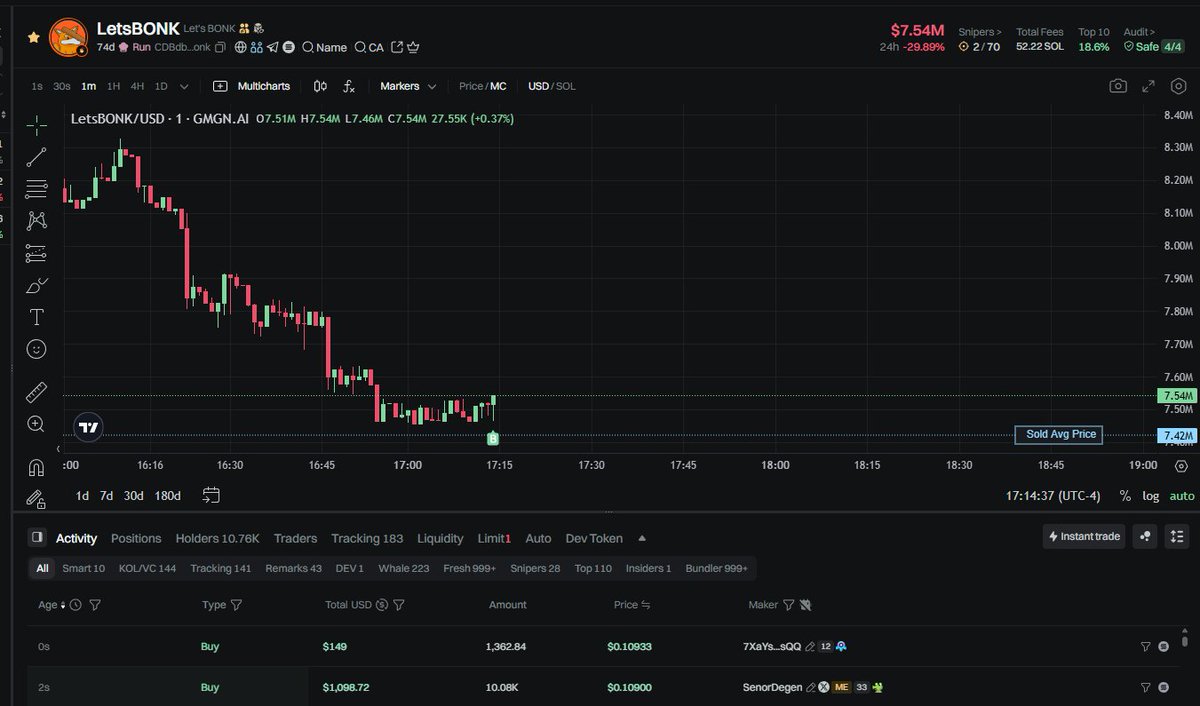Toggle the panel layout icon beside Activity
The image size is (1200, 706).
[37, 537]
